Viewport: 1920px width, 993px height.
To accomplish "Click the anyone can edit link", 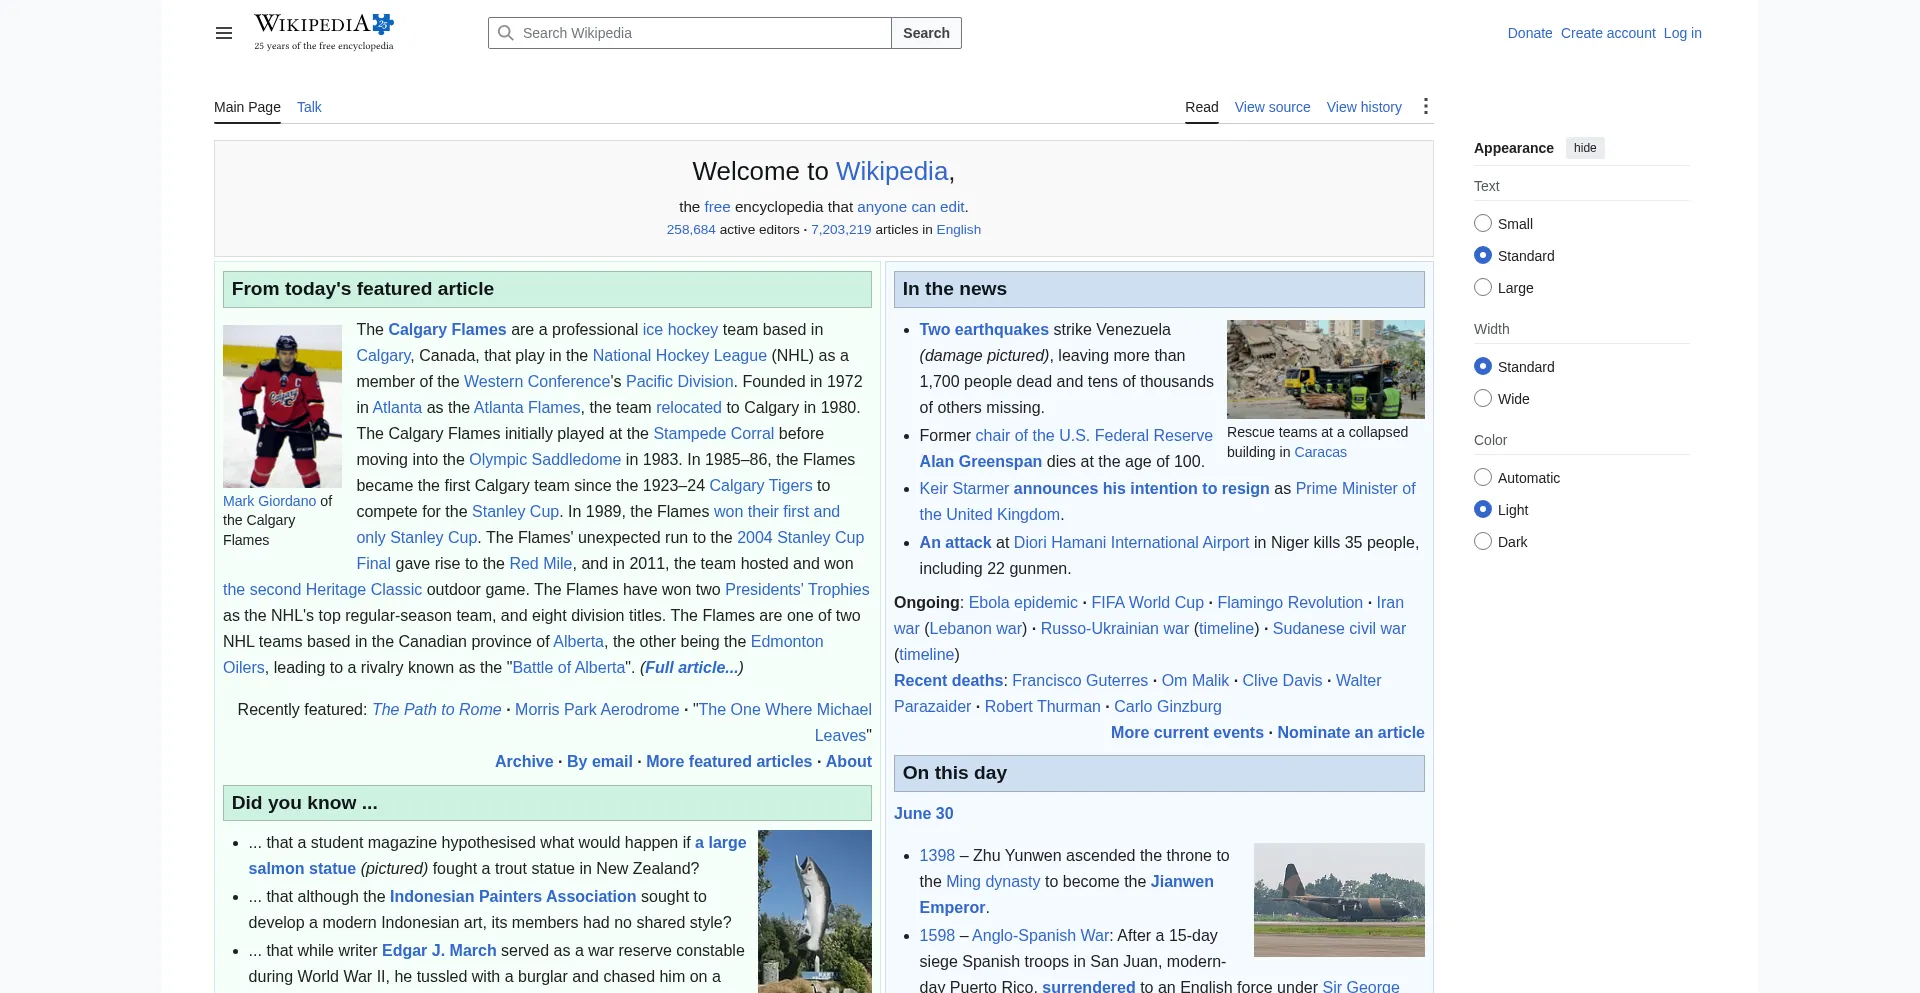I will [x=910, y=207].
